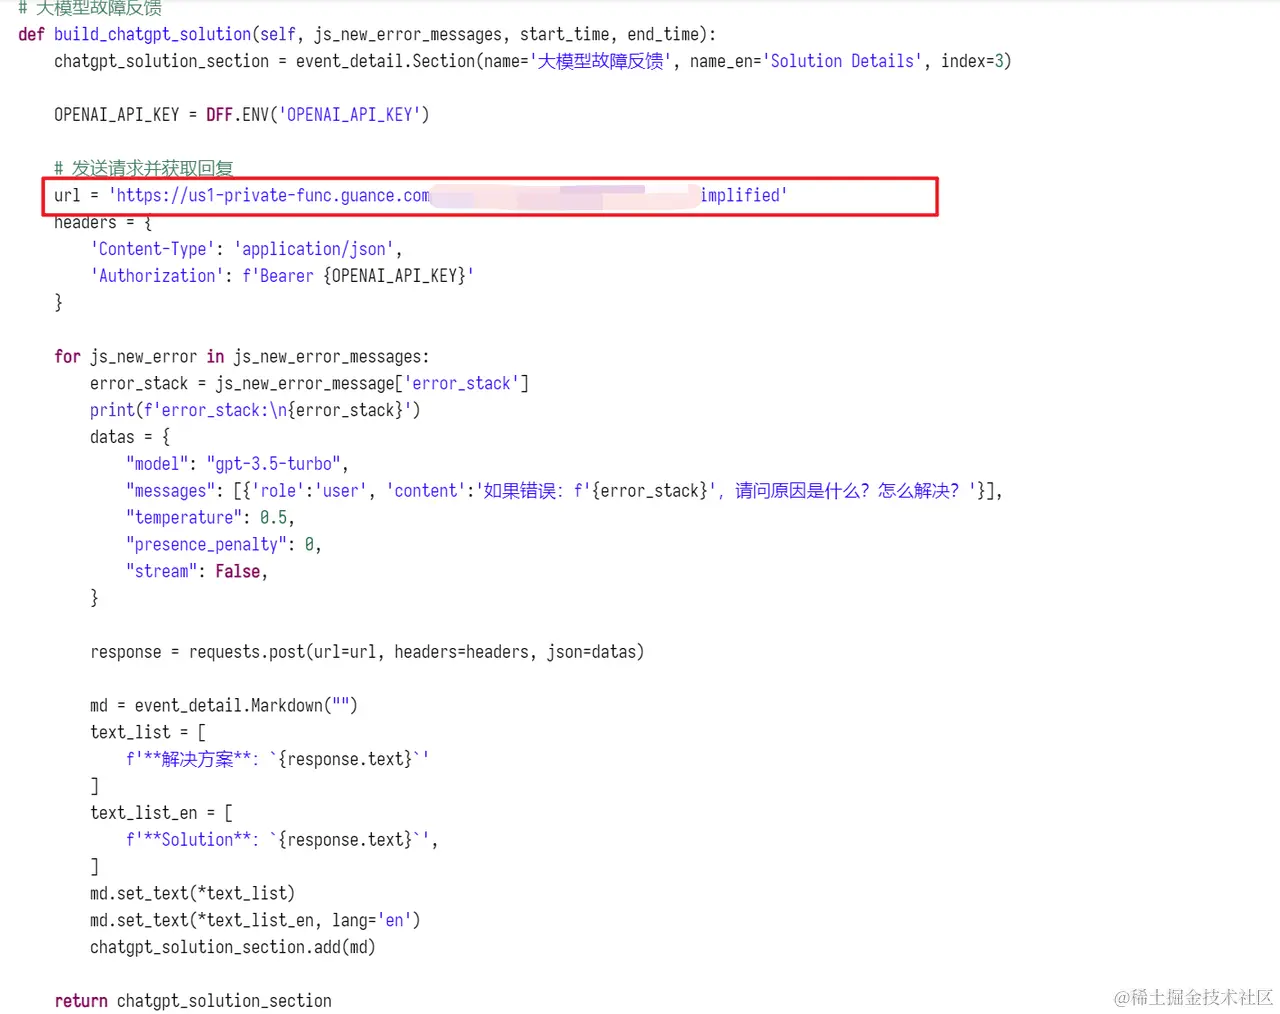Image resolution: width=1280 pixels, height=1014 pixels.
Task: Click the for js_new_error in js_new_error_messages line
Action: click(x=242, y=357)
